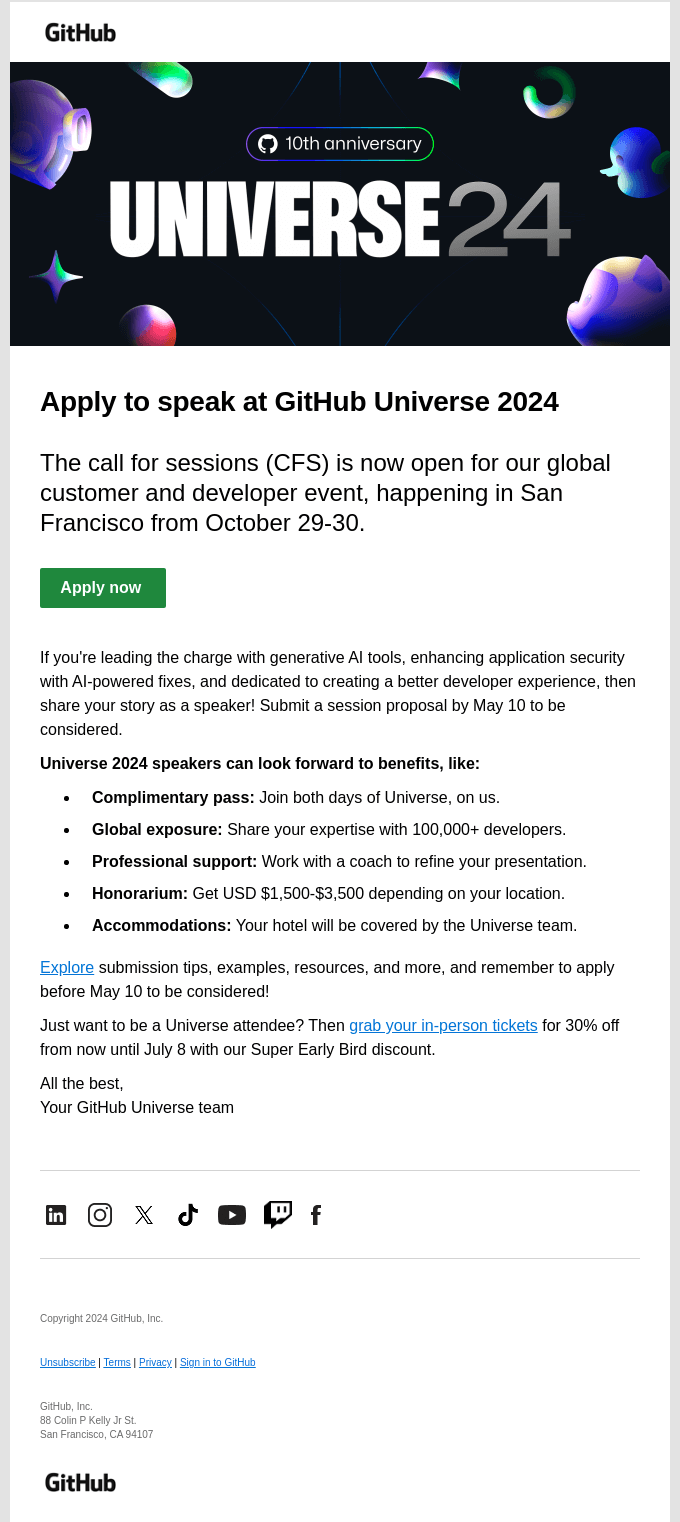Click the Unsubscribe link
680x1522 pixels.
(x=67, y=1362)
